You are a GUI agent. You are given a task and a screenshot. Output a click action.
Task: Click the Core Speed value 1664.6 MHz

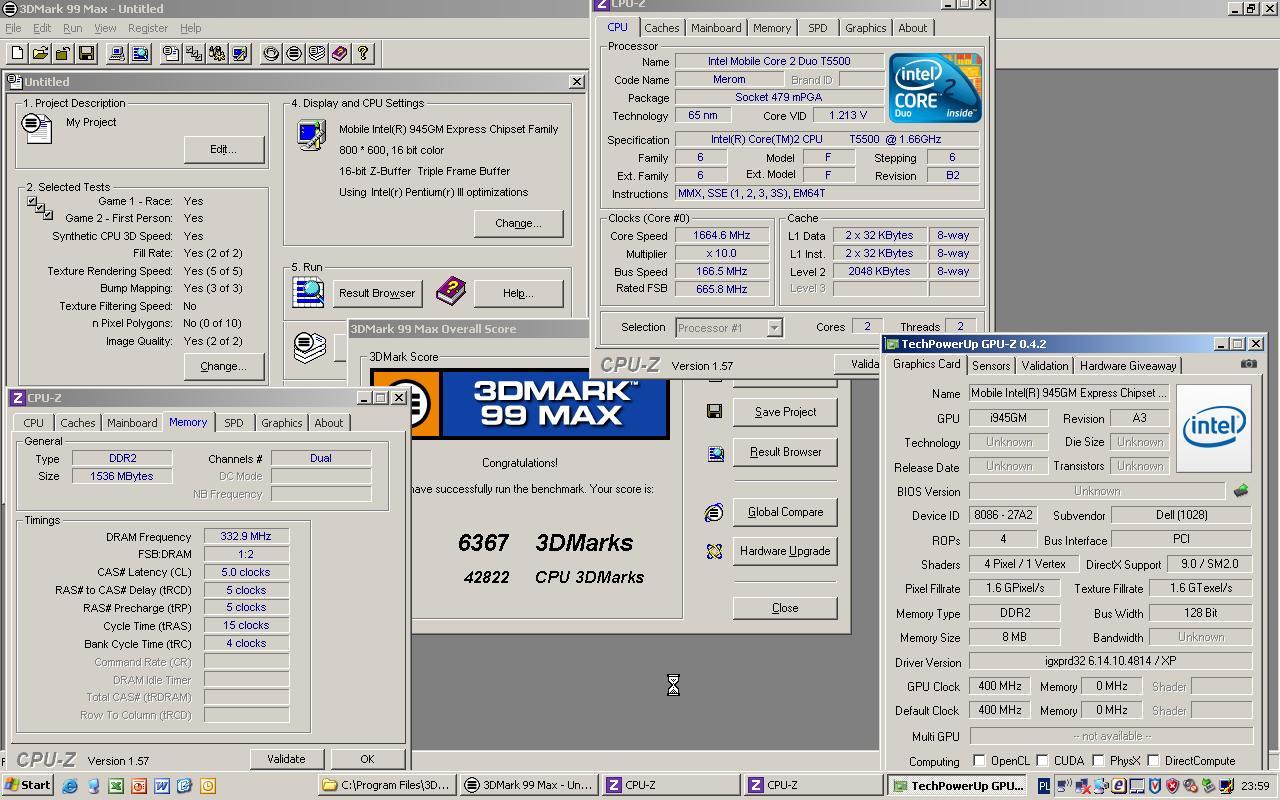click(x=721, y=236)
